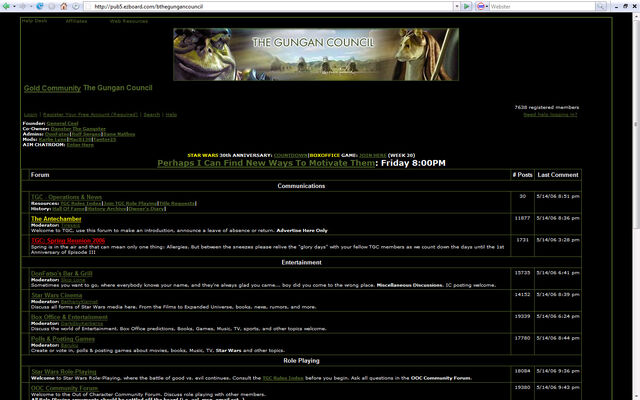The width and height of the screenshot is (640, 400).
Task: Click the 'Need help logging in?' link
Action: coord(550,115)
